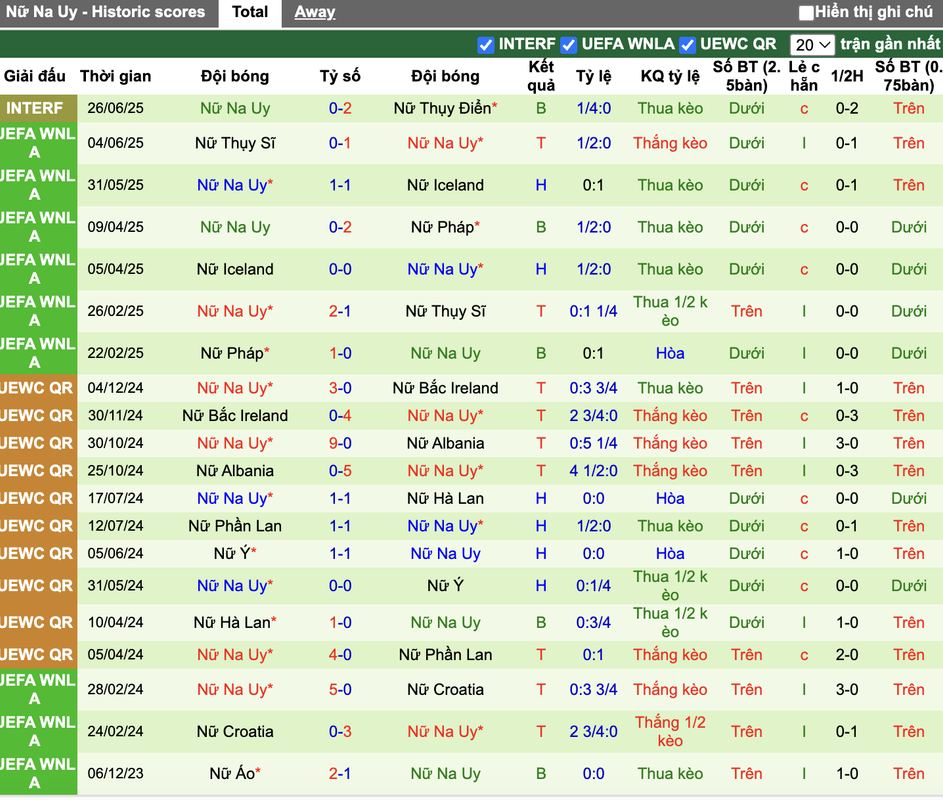Click Nữ Ý in the 05/06/24 row
The height and width of the screenshot is (800, 943).
pos(235,553)
